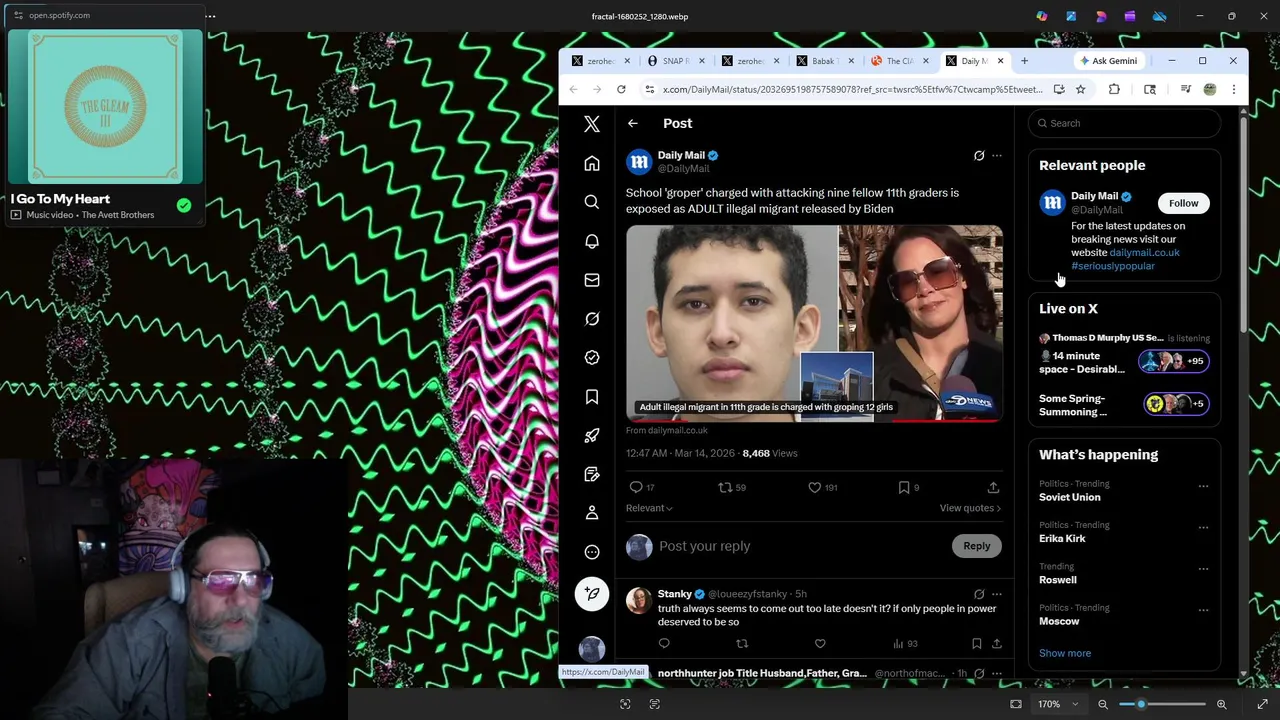Open a new browser tab
The width and height of the screenshot is (1280, 720).
click(x=1024, y=61)
